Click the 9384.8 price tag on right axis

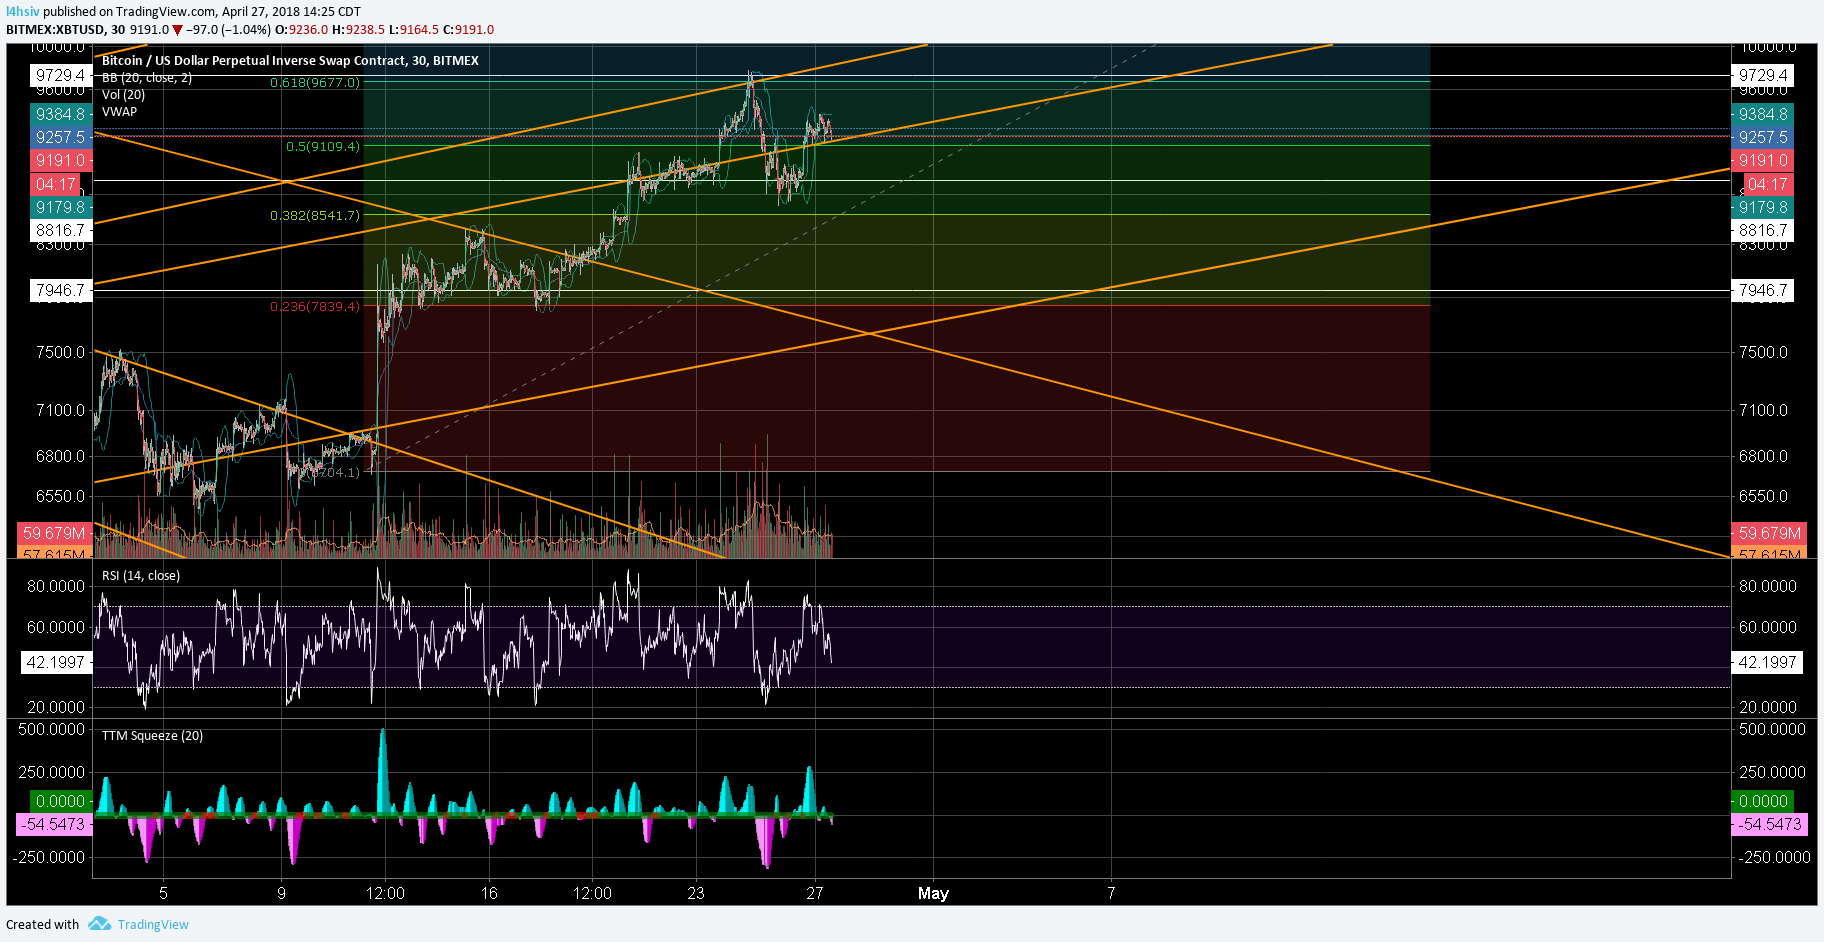pyautogui.click(x=1762, y=115)
